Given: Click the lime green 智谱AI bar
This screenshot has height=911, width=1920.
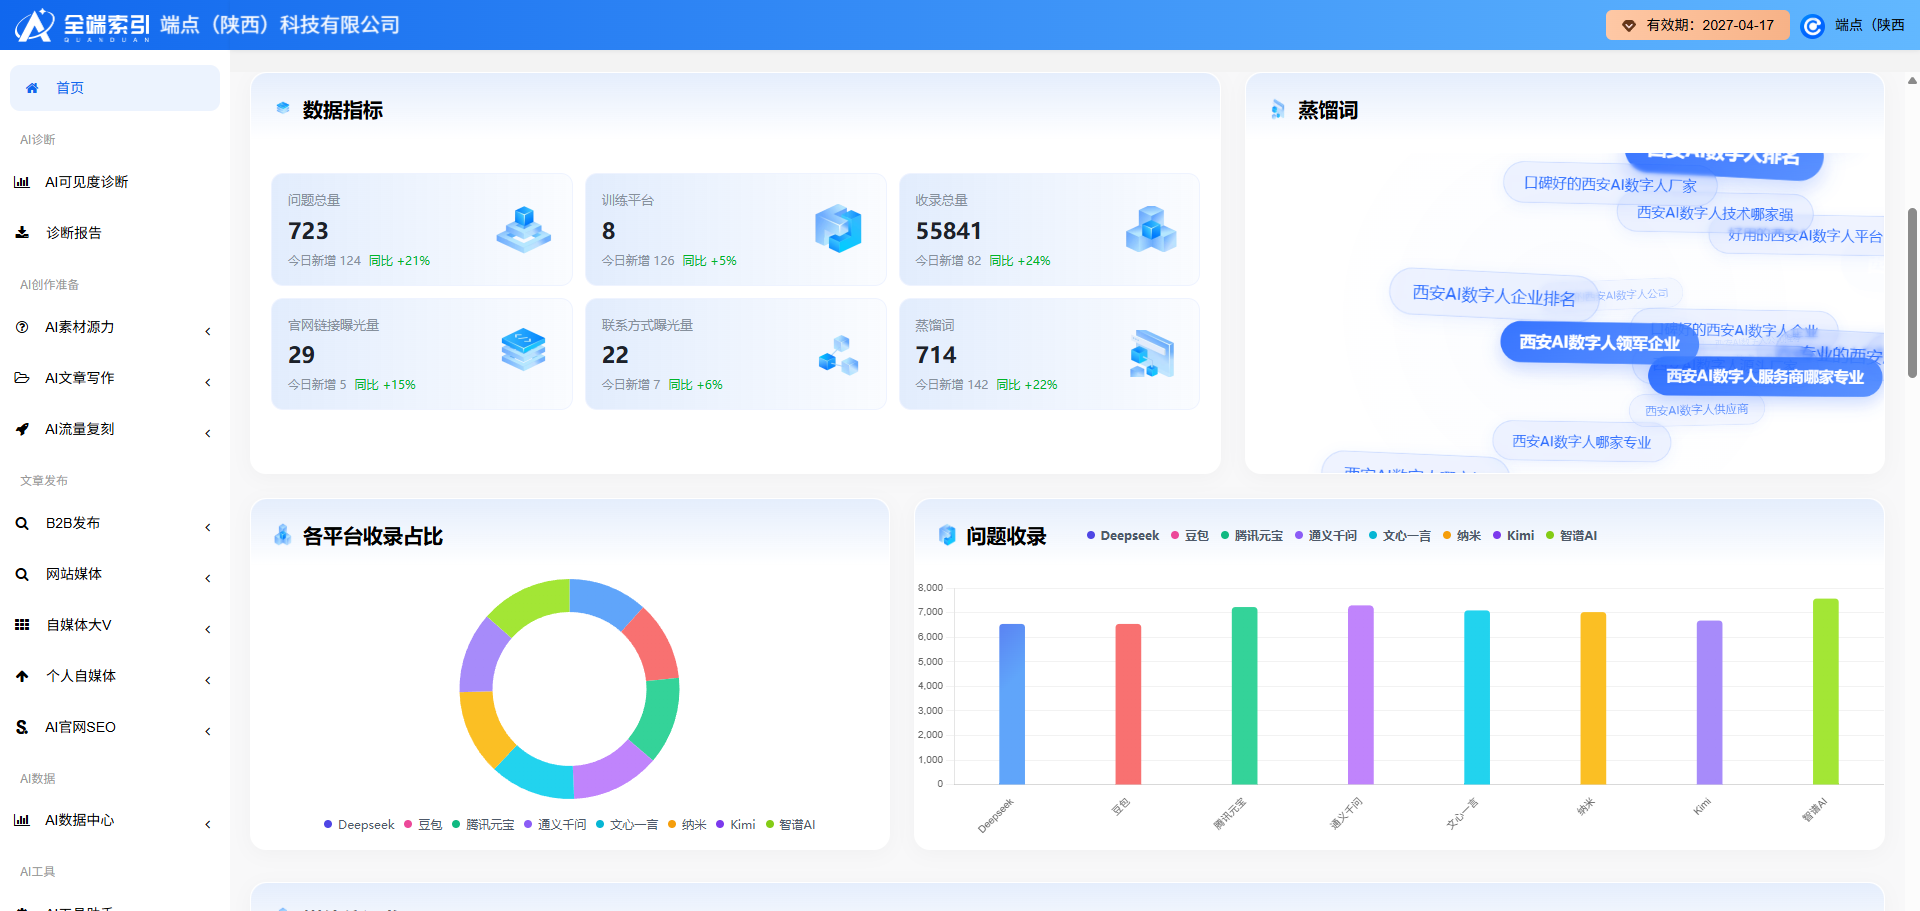Looking at the screenshot, I should pyautogui.click(x=1826, y=691).
